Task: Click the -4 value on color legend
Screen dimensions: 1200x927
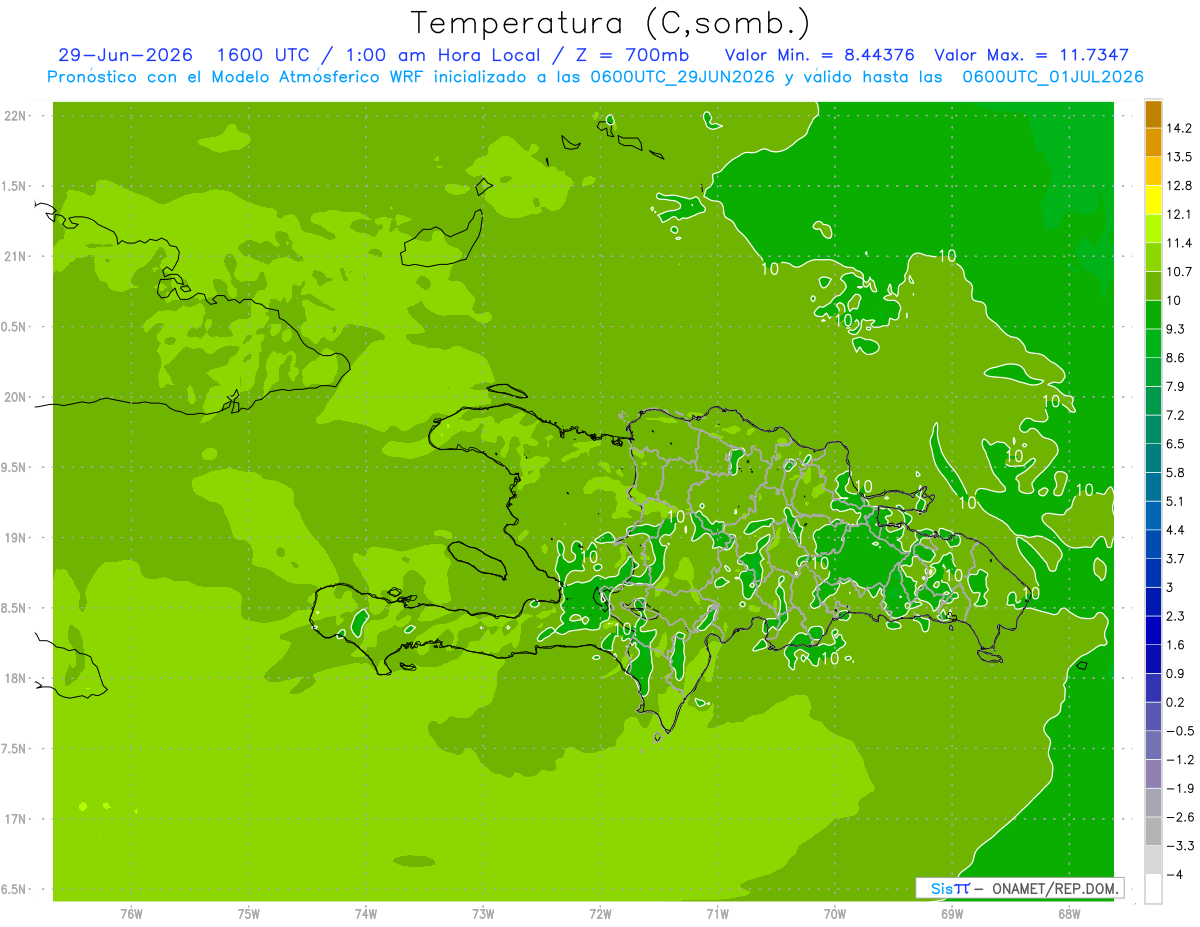Action: pyautogui.click(x=1174, y=875)
